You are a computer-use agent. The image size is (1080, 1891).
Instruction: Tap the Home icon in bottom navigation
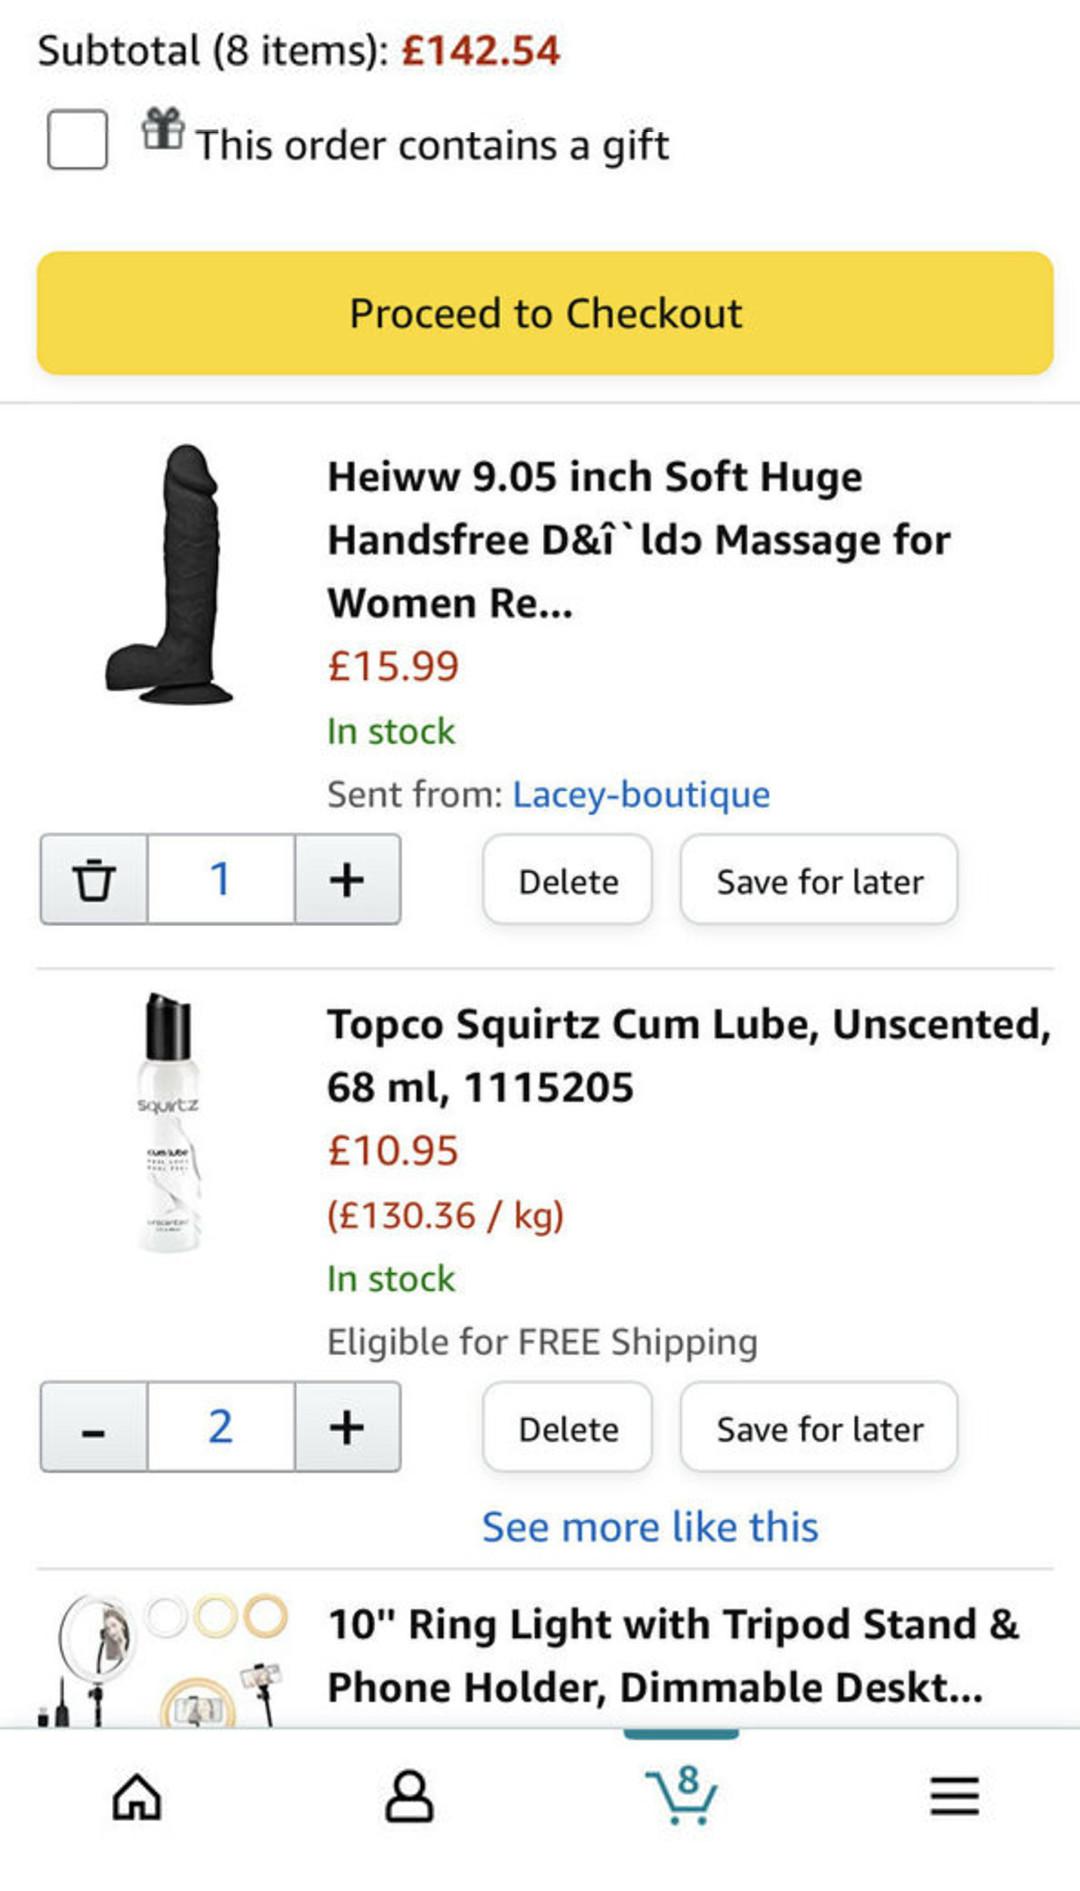pos(137,1796)
